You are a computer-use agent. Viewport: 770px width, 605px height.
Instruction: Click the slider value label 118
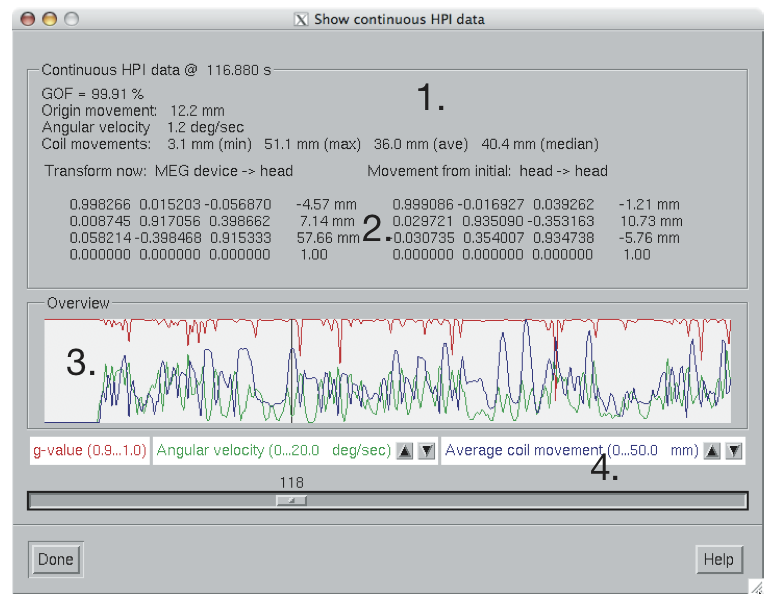tap(292, 483)
